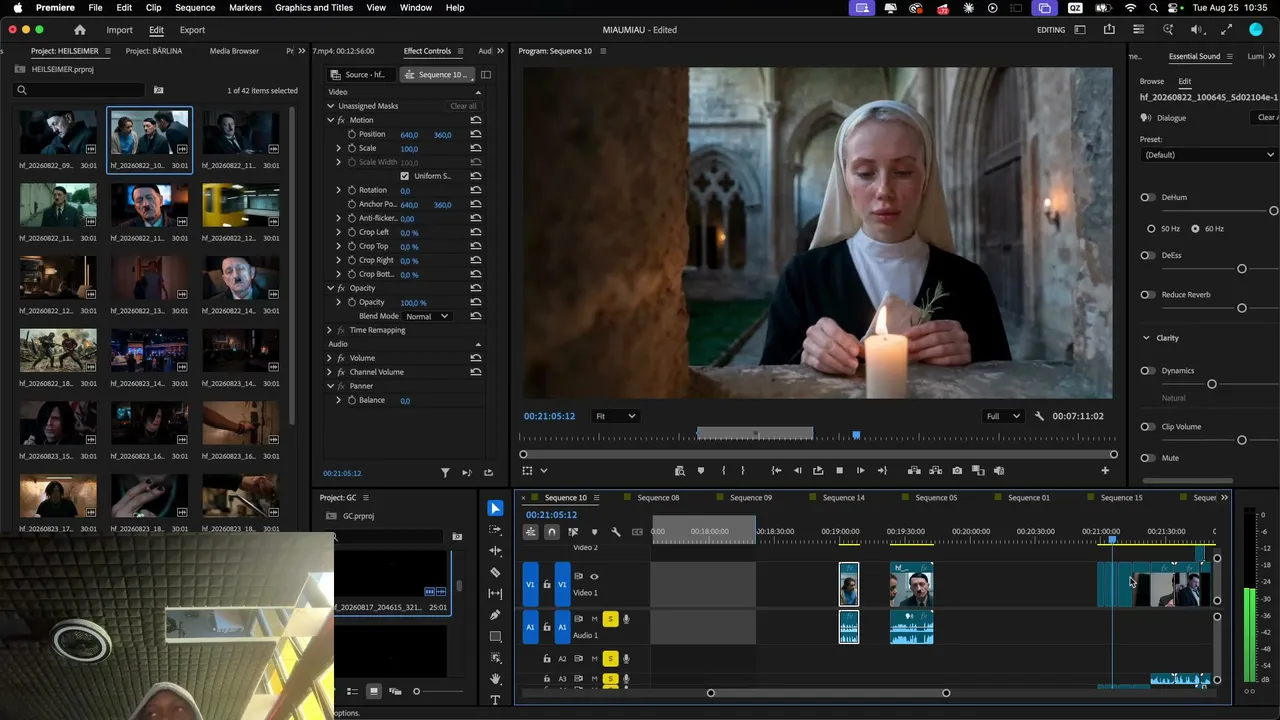
Task: Expand the Time Remapping effect
Action: click(329, 330)
